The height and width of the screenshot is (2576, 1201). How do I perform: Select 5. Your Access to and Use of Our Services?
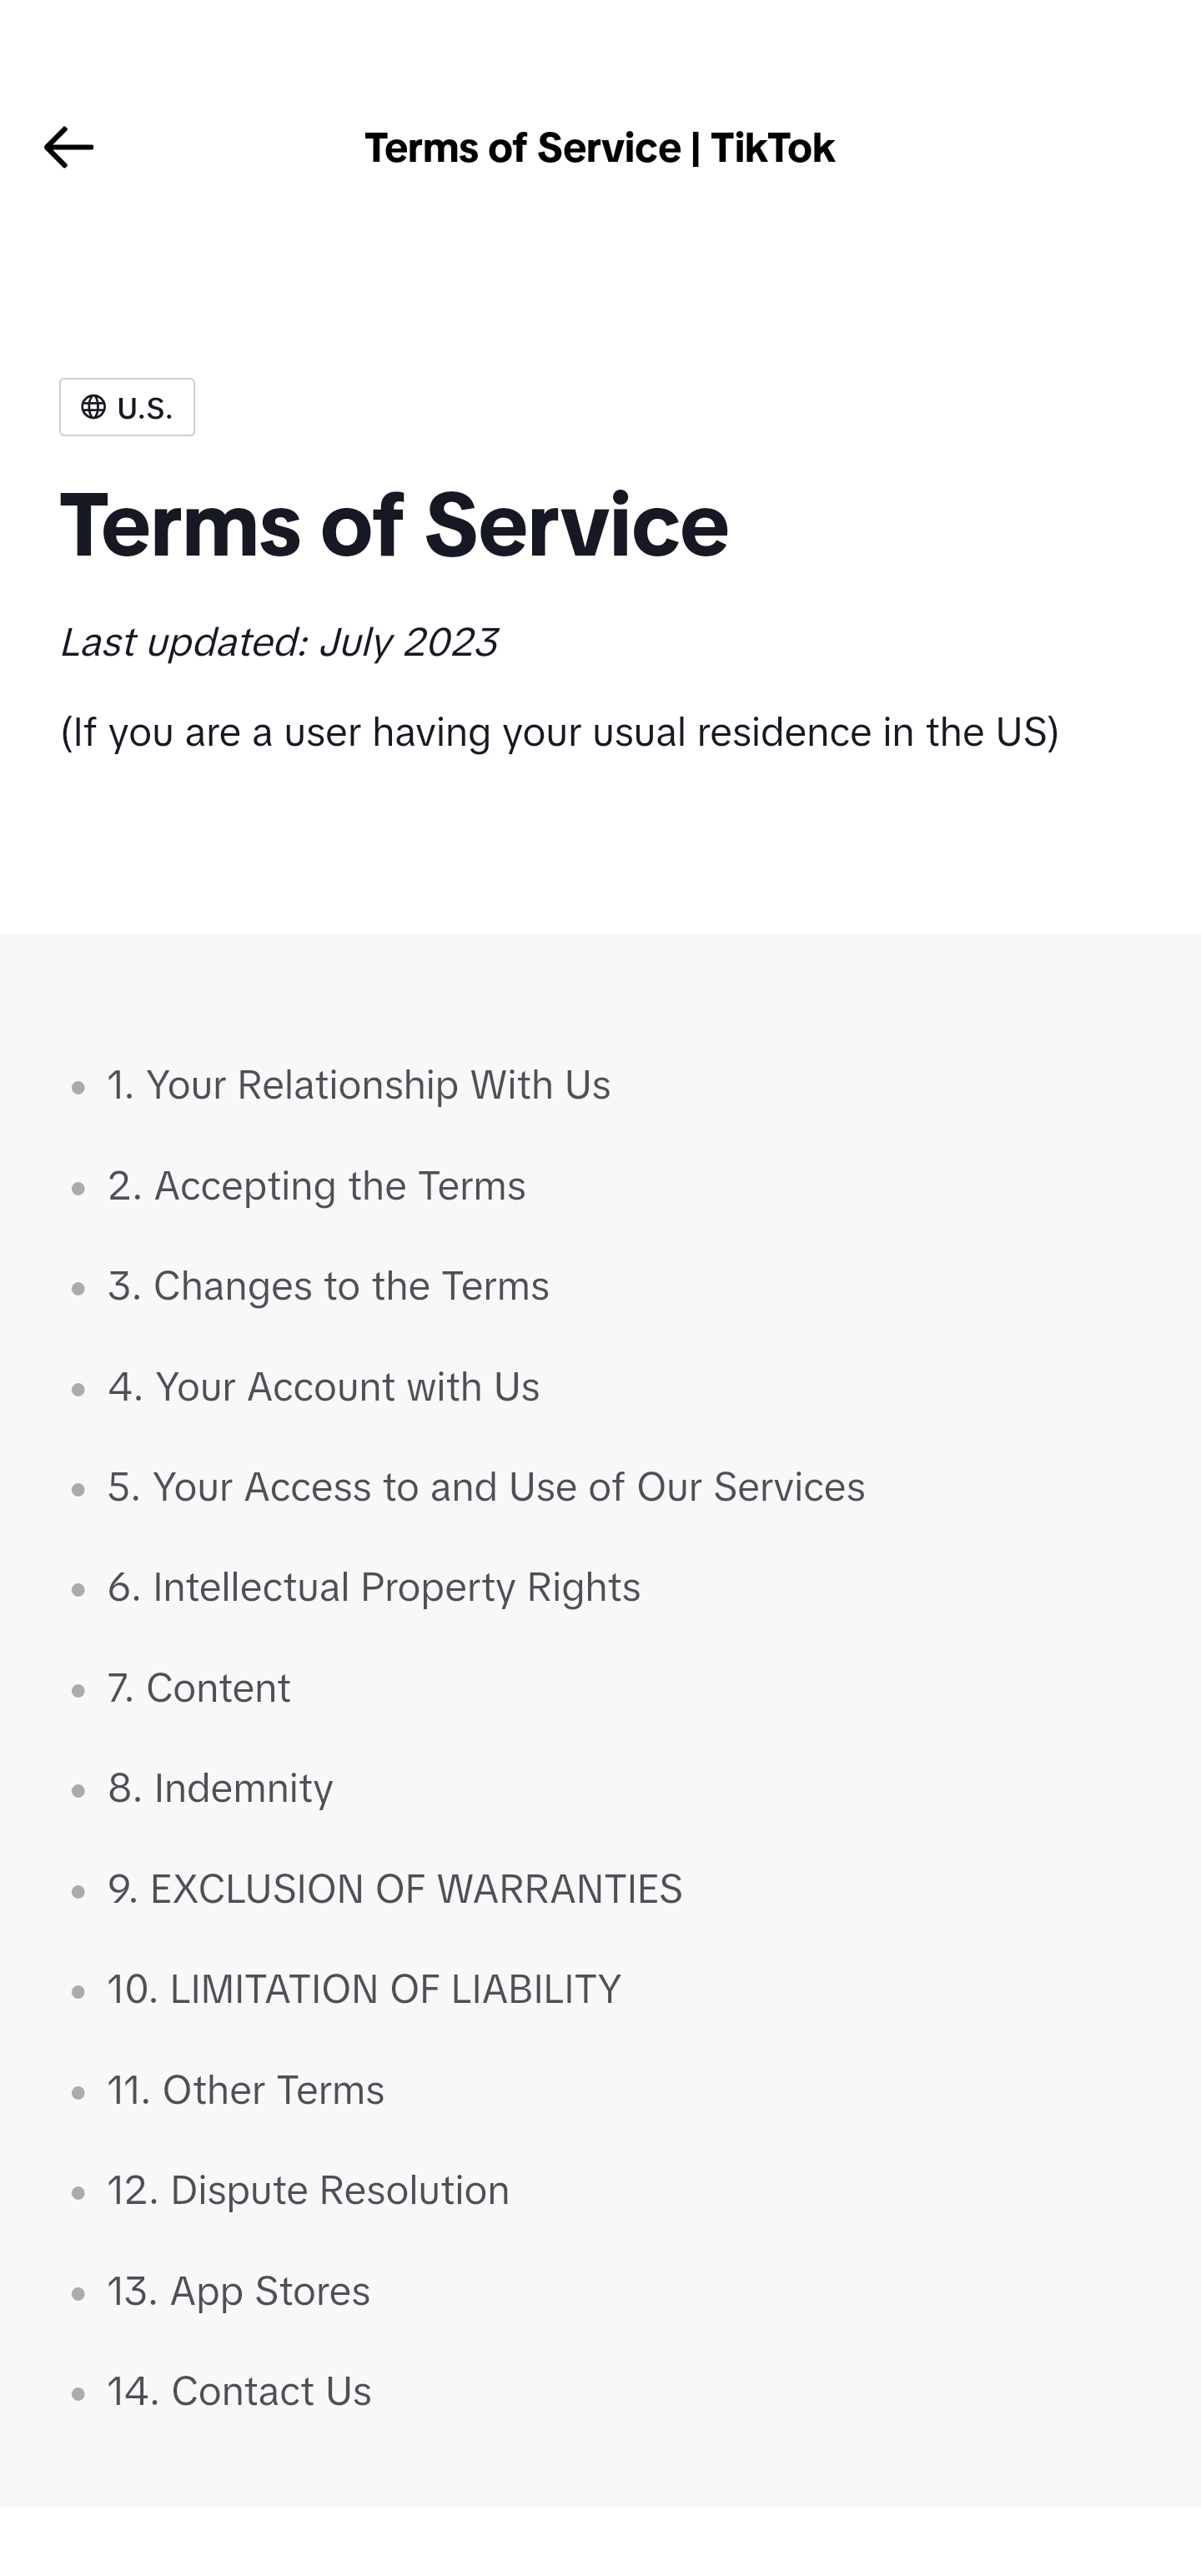click(x=486, y=1487)
